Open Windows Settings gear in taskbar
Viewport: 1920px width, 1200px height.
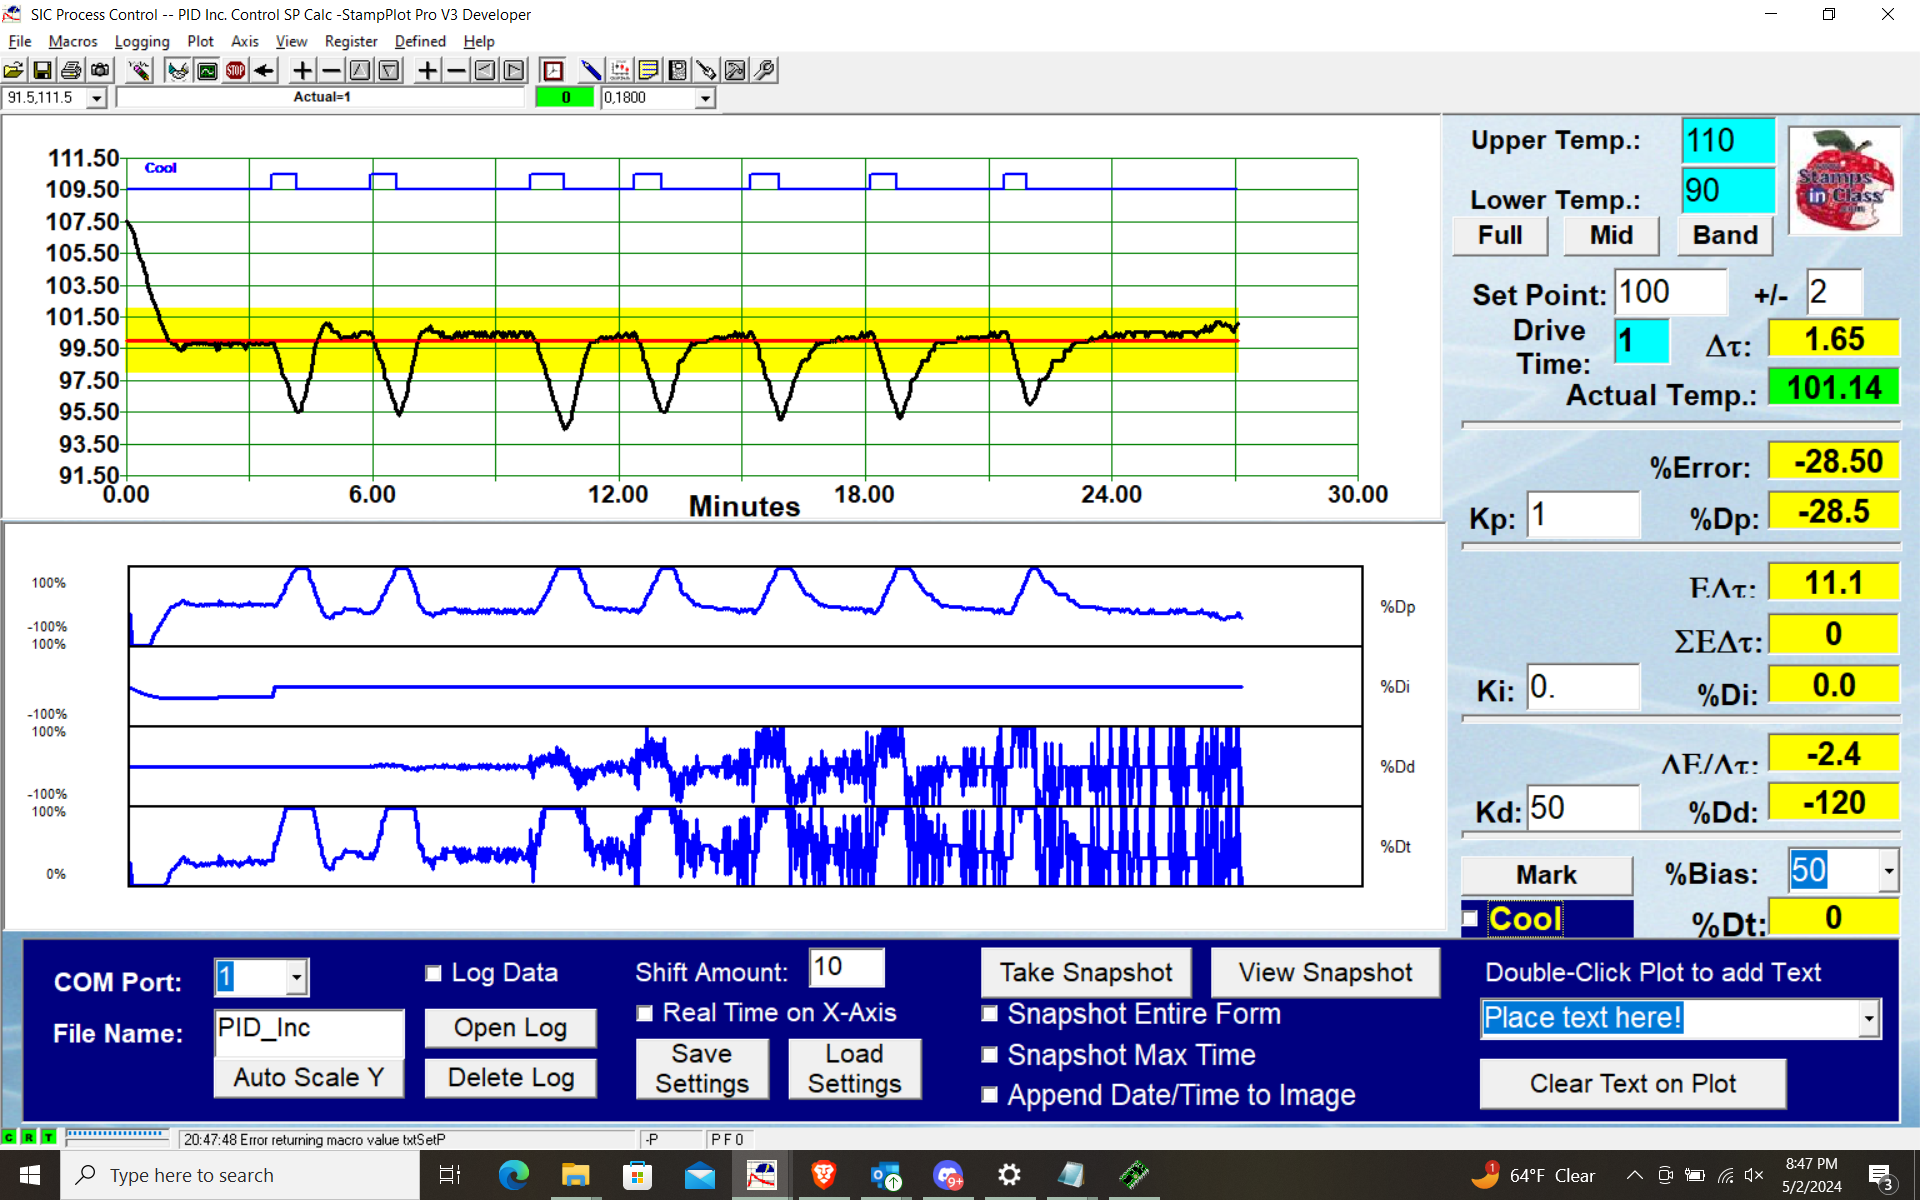(x=1010, y=1175)
